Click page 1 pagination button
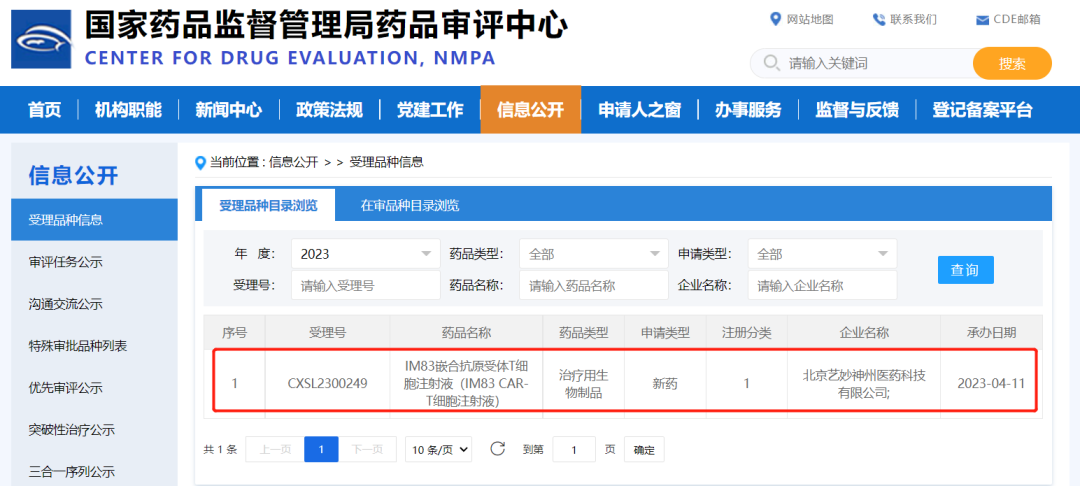The image size is (1080, 486). pyautogui.click(x=321, y=450)
